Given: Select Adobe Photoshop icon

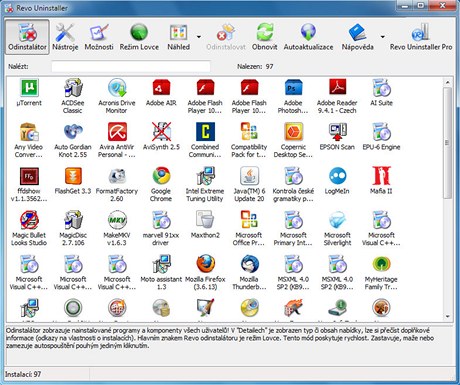Looking at the screenshot, I should point(293,87).
